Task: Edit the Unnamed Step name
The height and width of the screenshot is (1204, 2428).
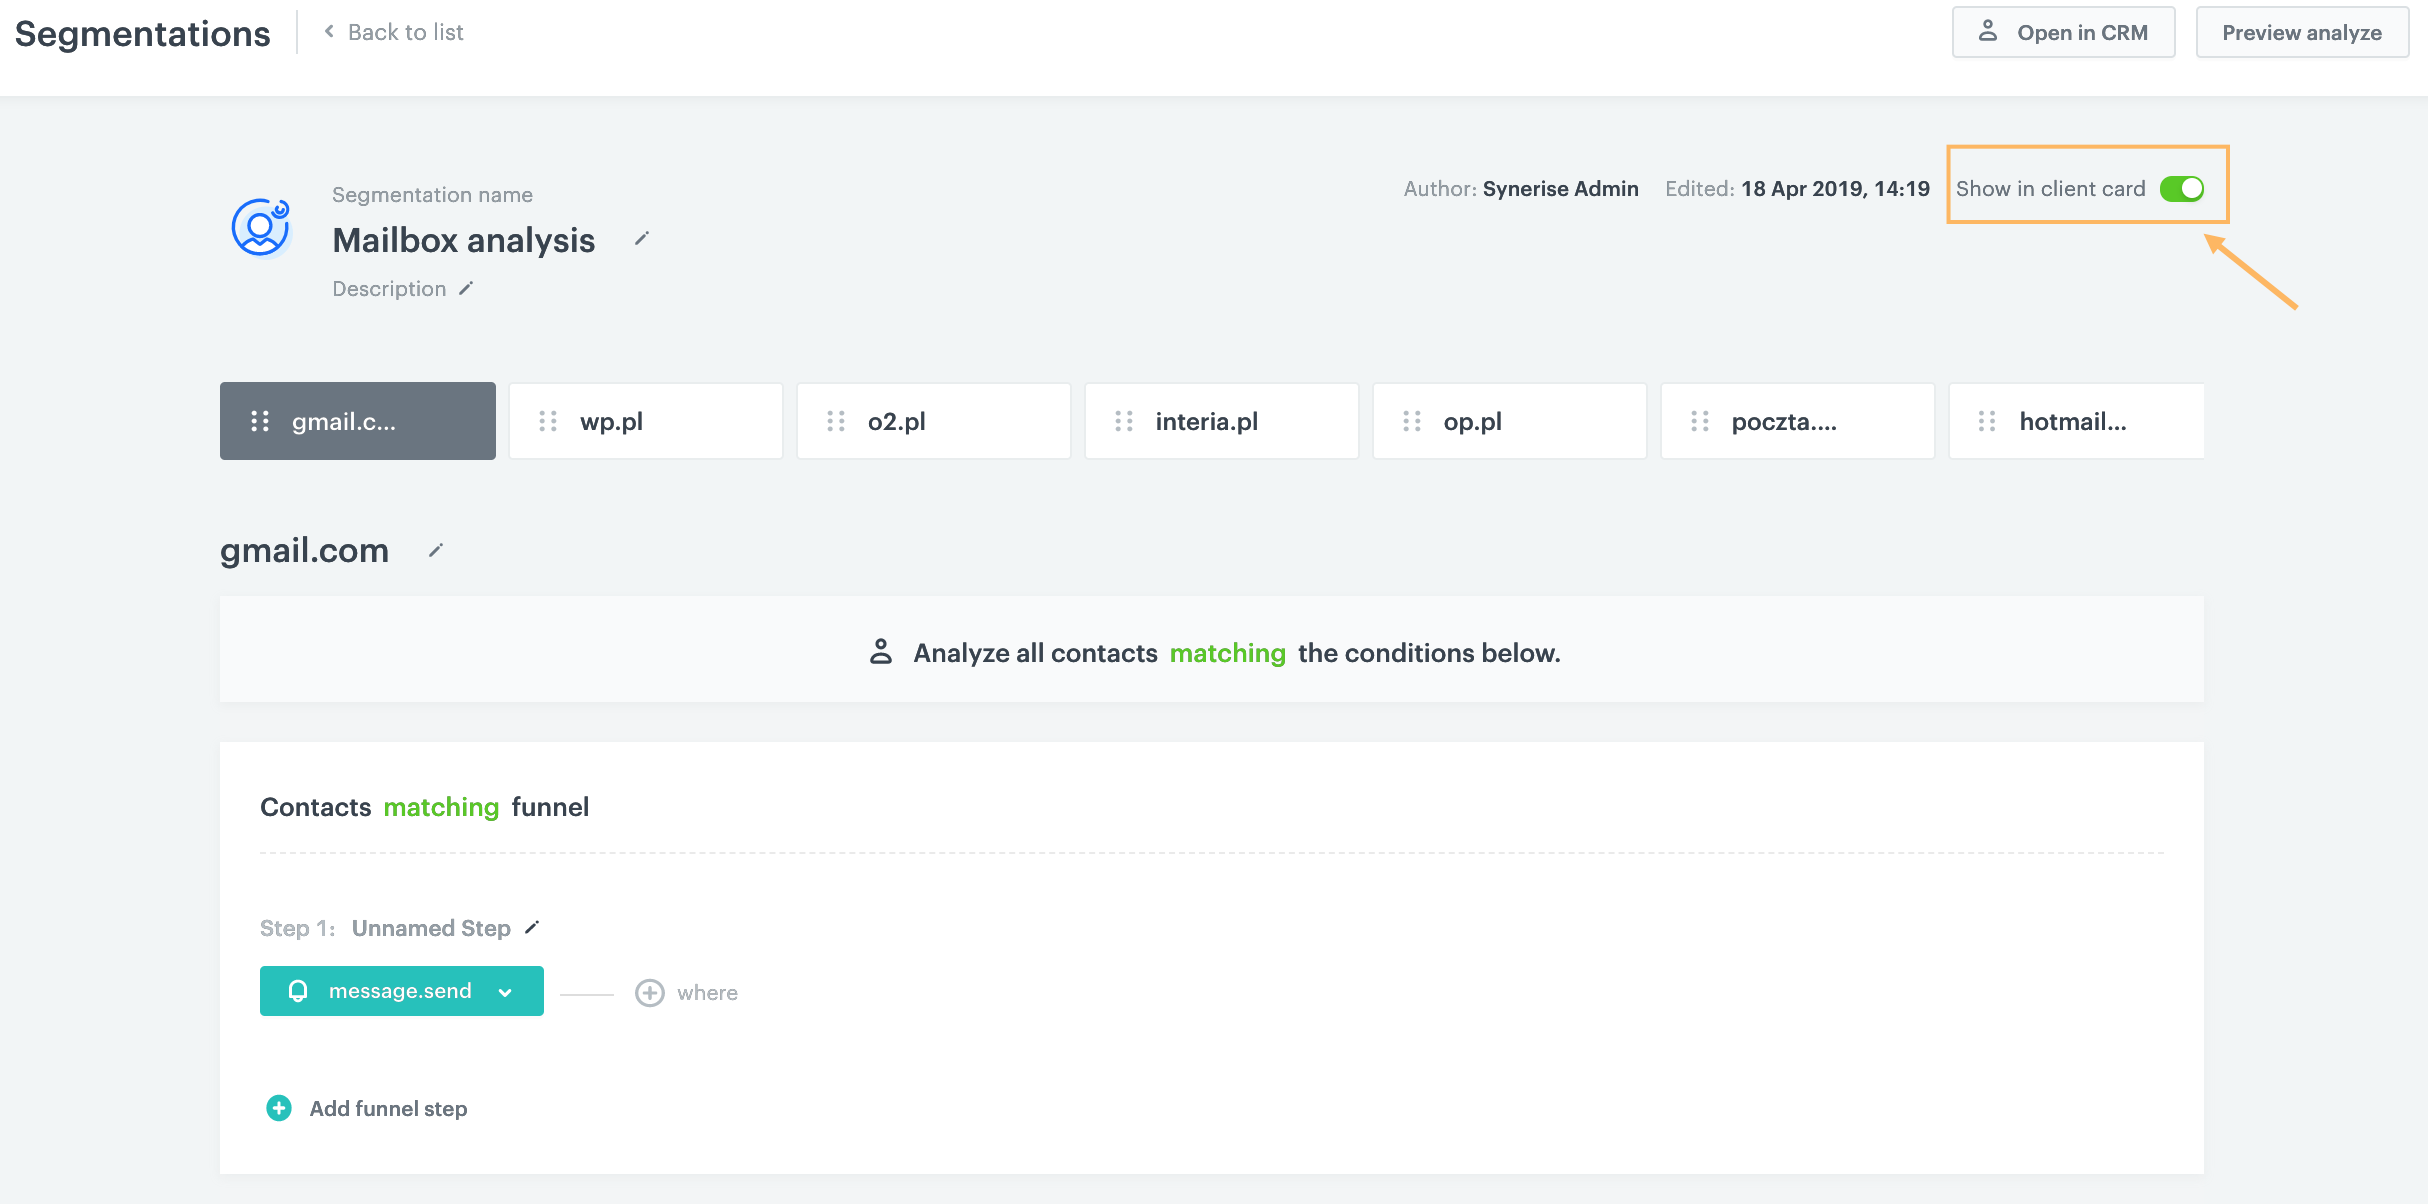Action: click(x=531, y=927)
